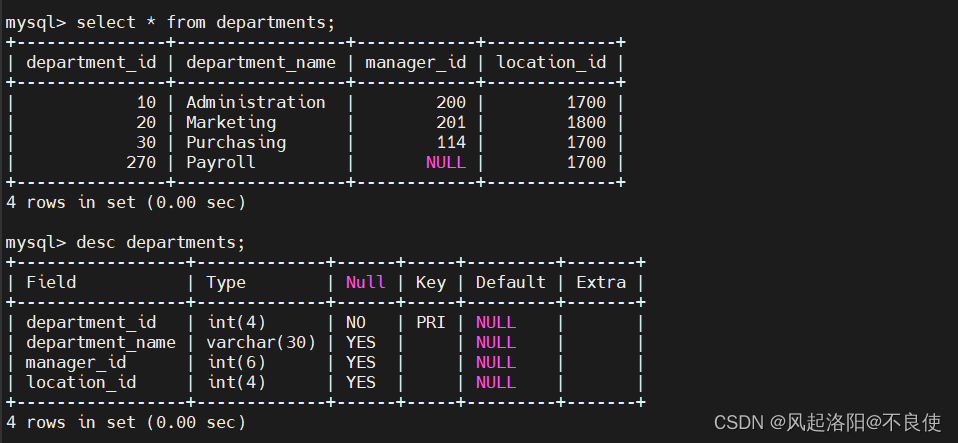Click the magenta NULL in Payroll row

(445, 162)
